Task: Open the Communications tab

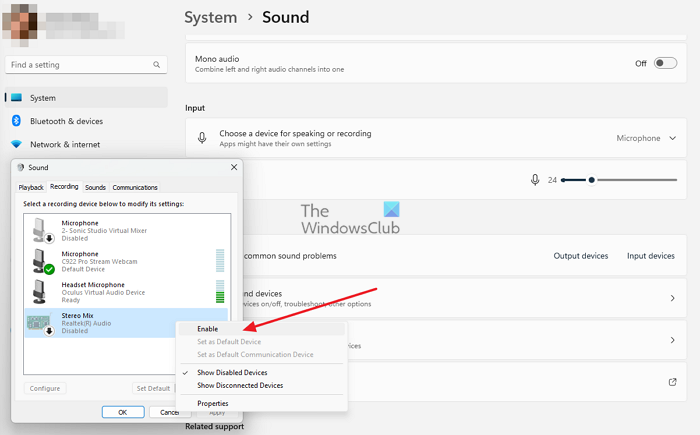Action: point(135,187)
